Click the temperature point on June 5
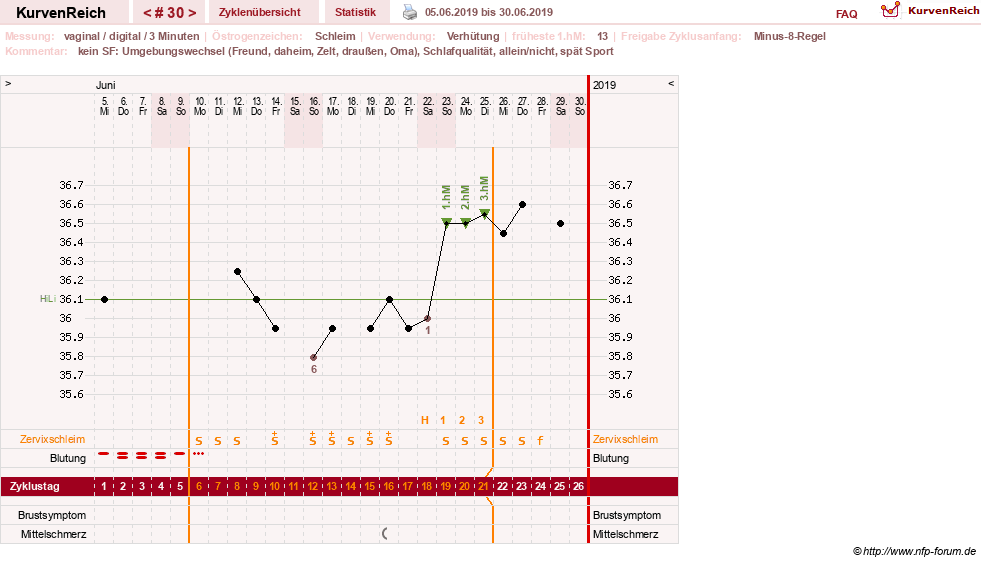Screen dimensions: 981x563 tap(104, 300)
